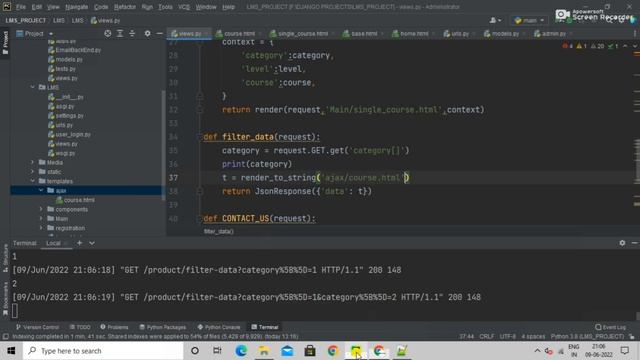640x360 pixels.
Task: Open Terminal panel settings gear
Action: [622, 242]
